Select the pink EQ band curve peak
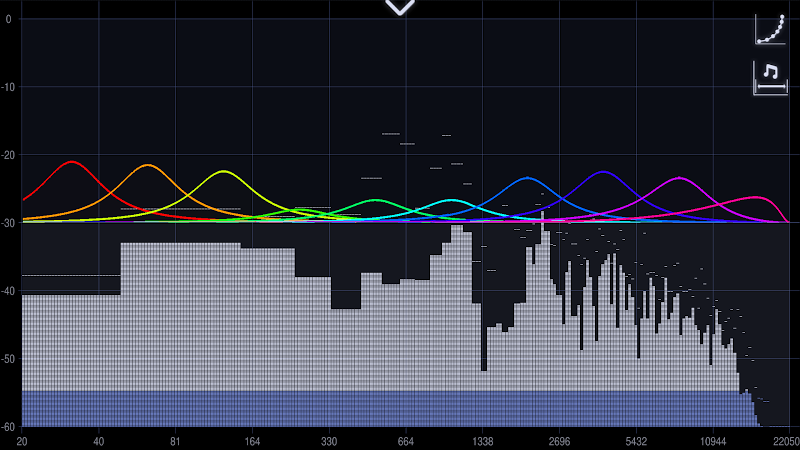 pyautogui.click(x=756, y=197)
